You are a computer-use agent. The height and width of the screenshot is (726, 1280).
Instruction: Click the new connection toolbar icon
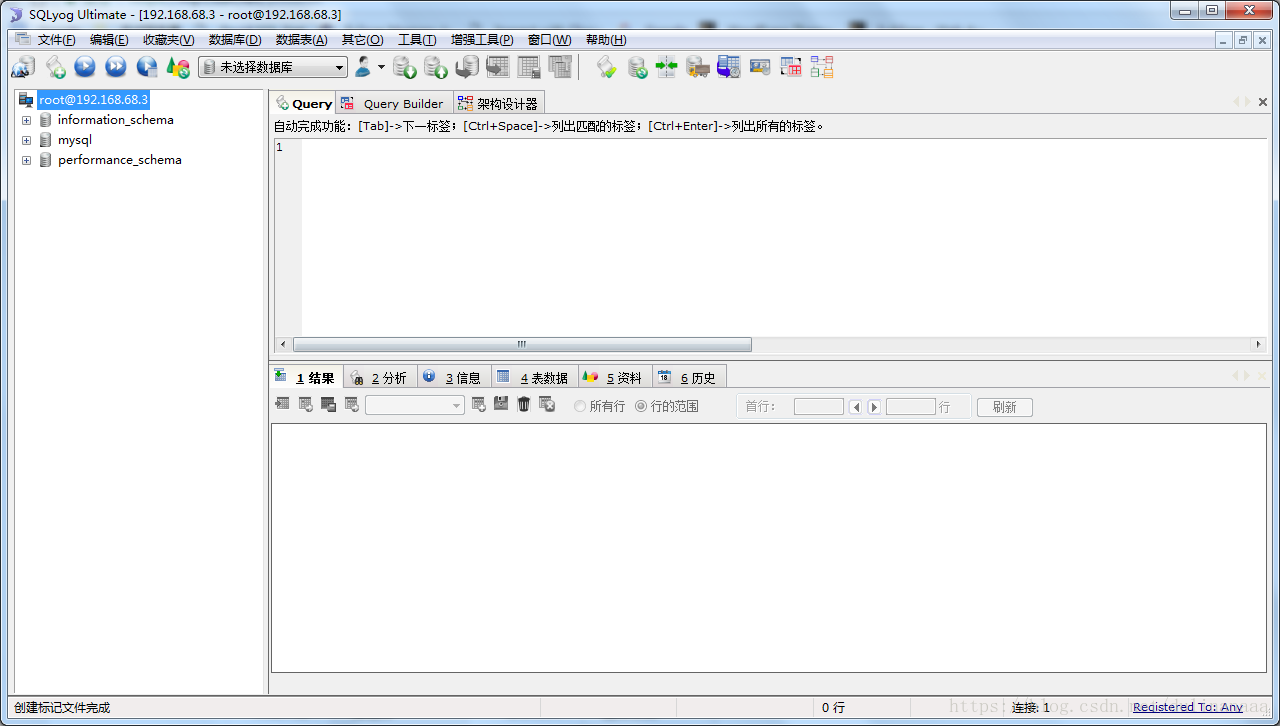pyautogui.click(x=23, y=67)
